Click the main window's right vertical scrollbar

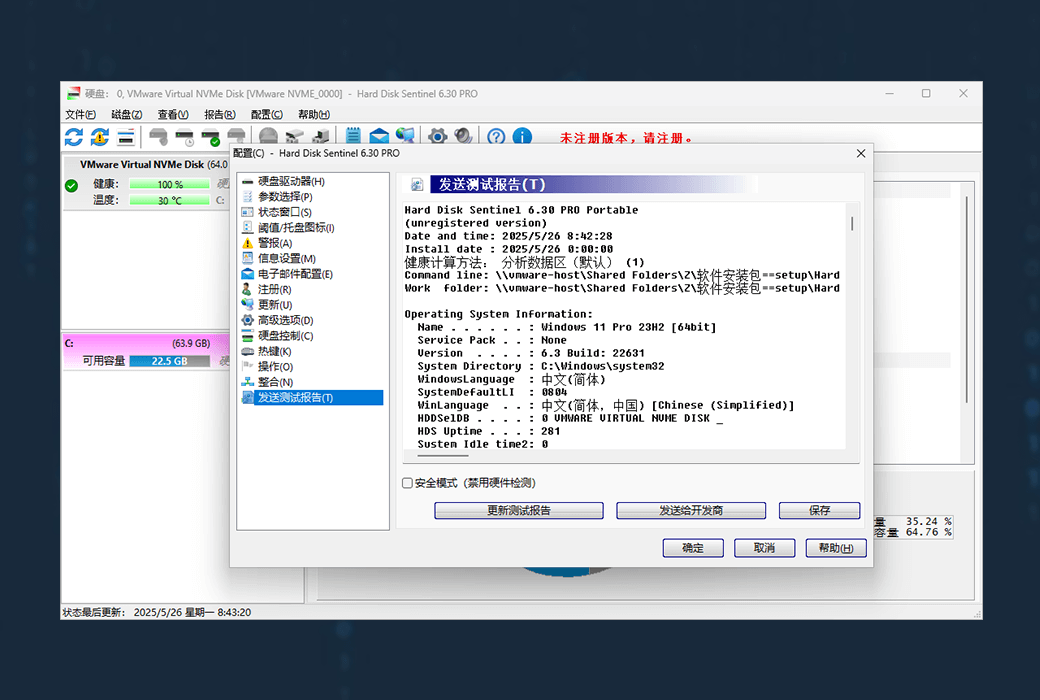point(967,299)
